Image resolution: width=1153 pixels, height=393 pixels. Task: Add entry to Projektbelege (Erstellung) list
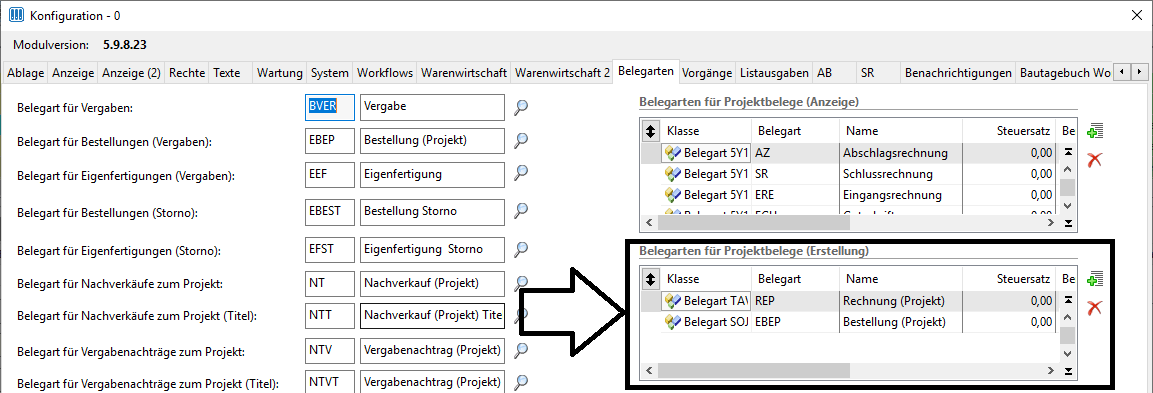tap(1095, 279)
